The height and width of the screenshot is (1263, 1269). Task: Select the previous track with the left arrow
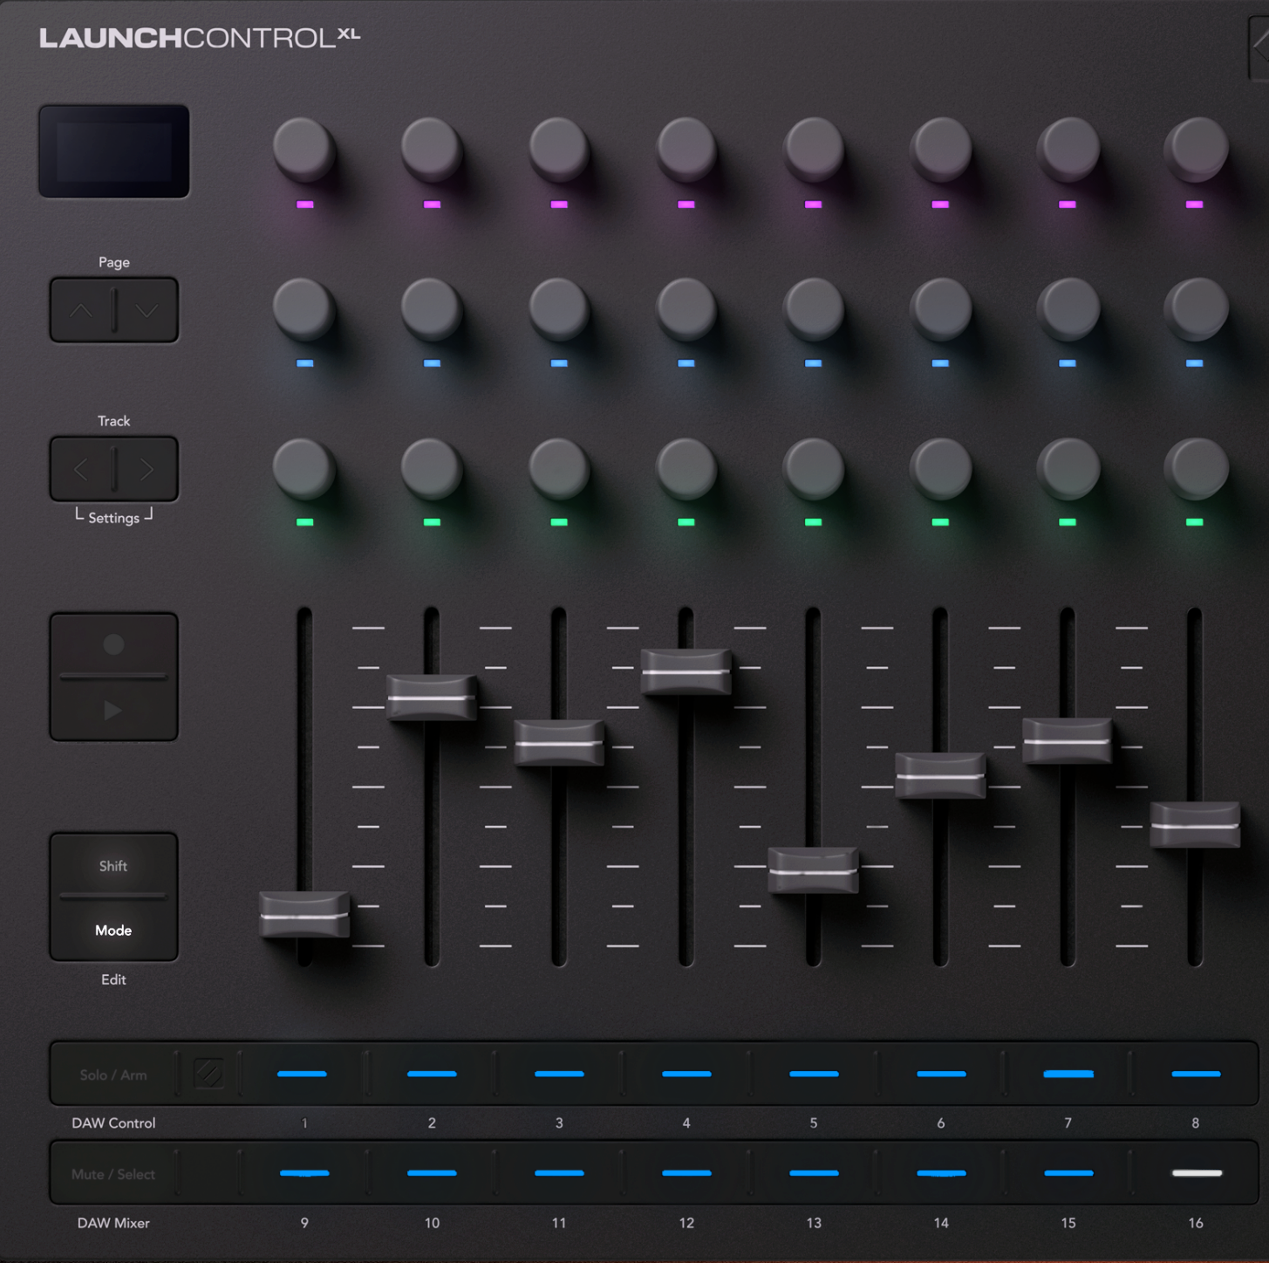pyautogui.click(x=81, y=468)
